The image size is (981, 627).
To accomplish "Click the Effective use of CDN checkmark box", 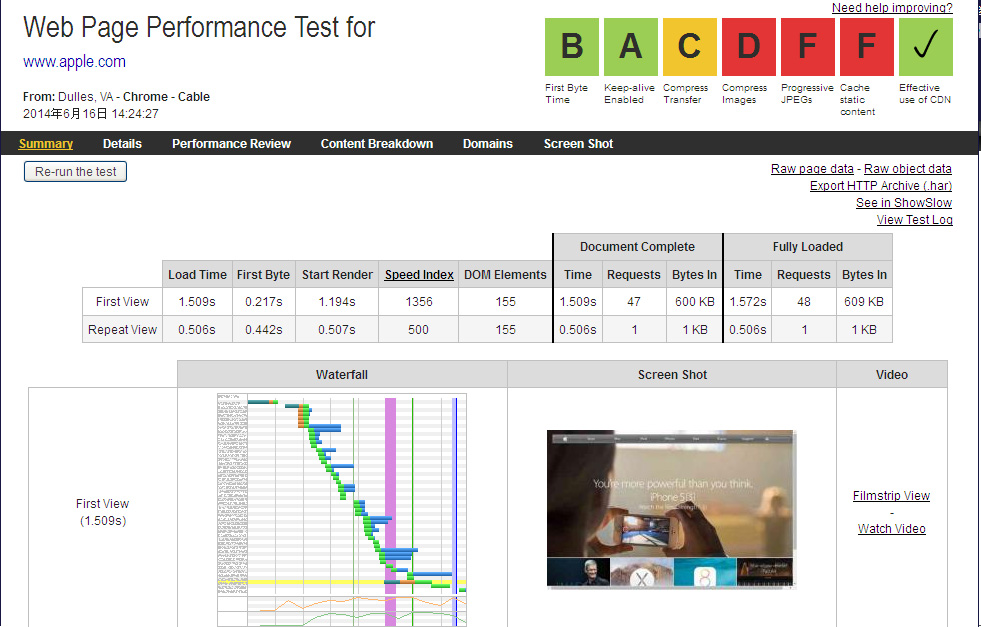I will click(926, 46).
